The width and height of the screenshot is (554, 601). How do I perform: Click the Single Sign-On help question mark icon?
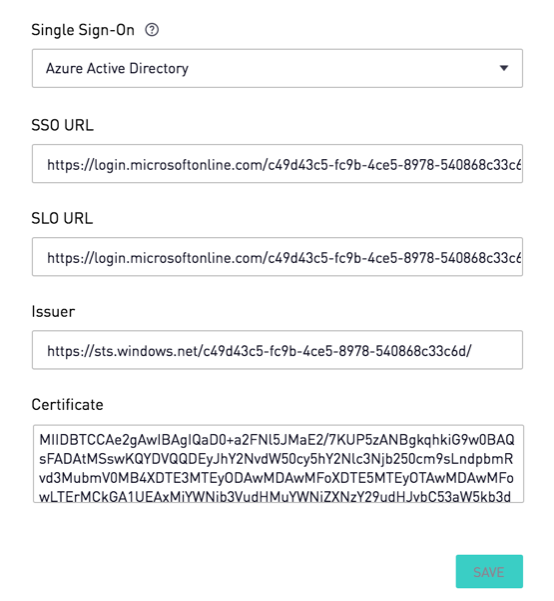pos(152,30)
